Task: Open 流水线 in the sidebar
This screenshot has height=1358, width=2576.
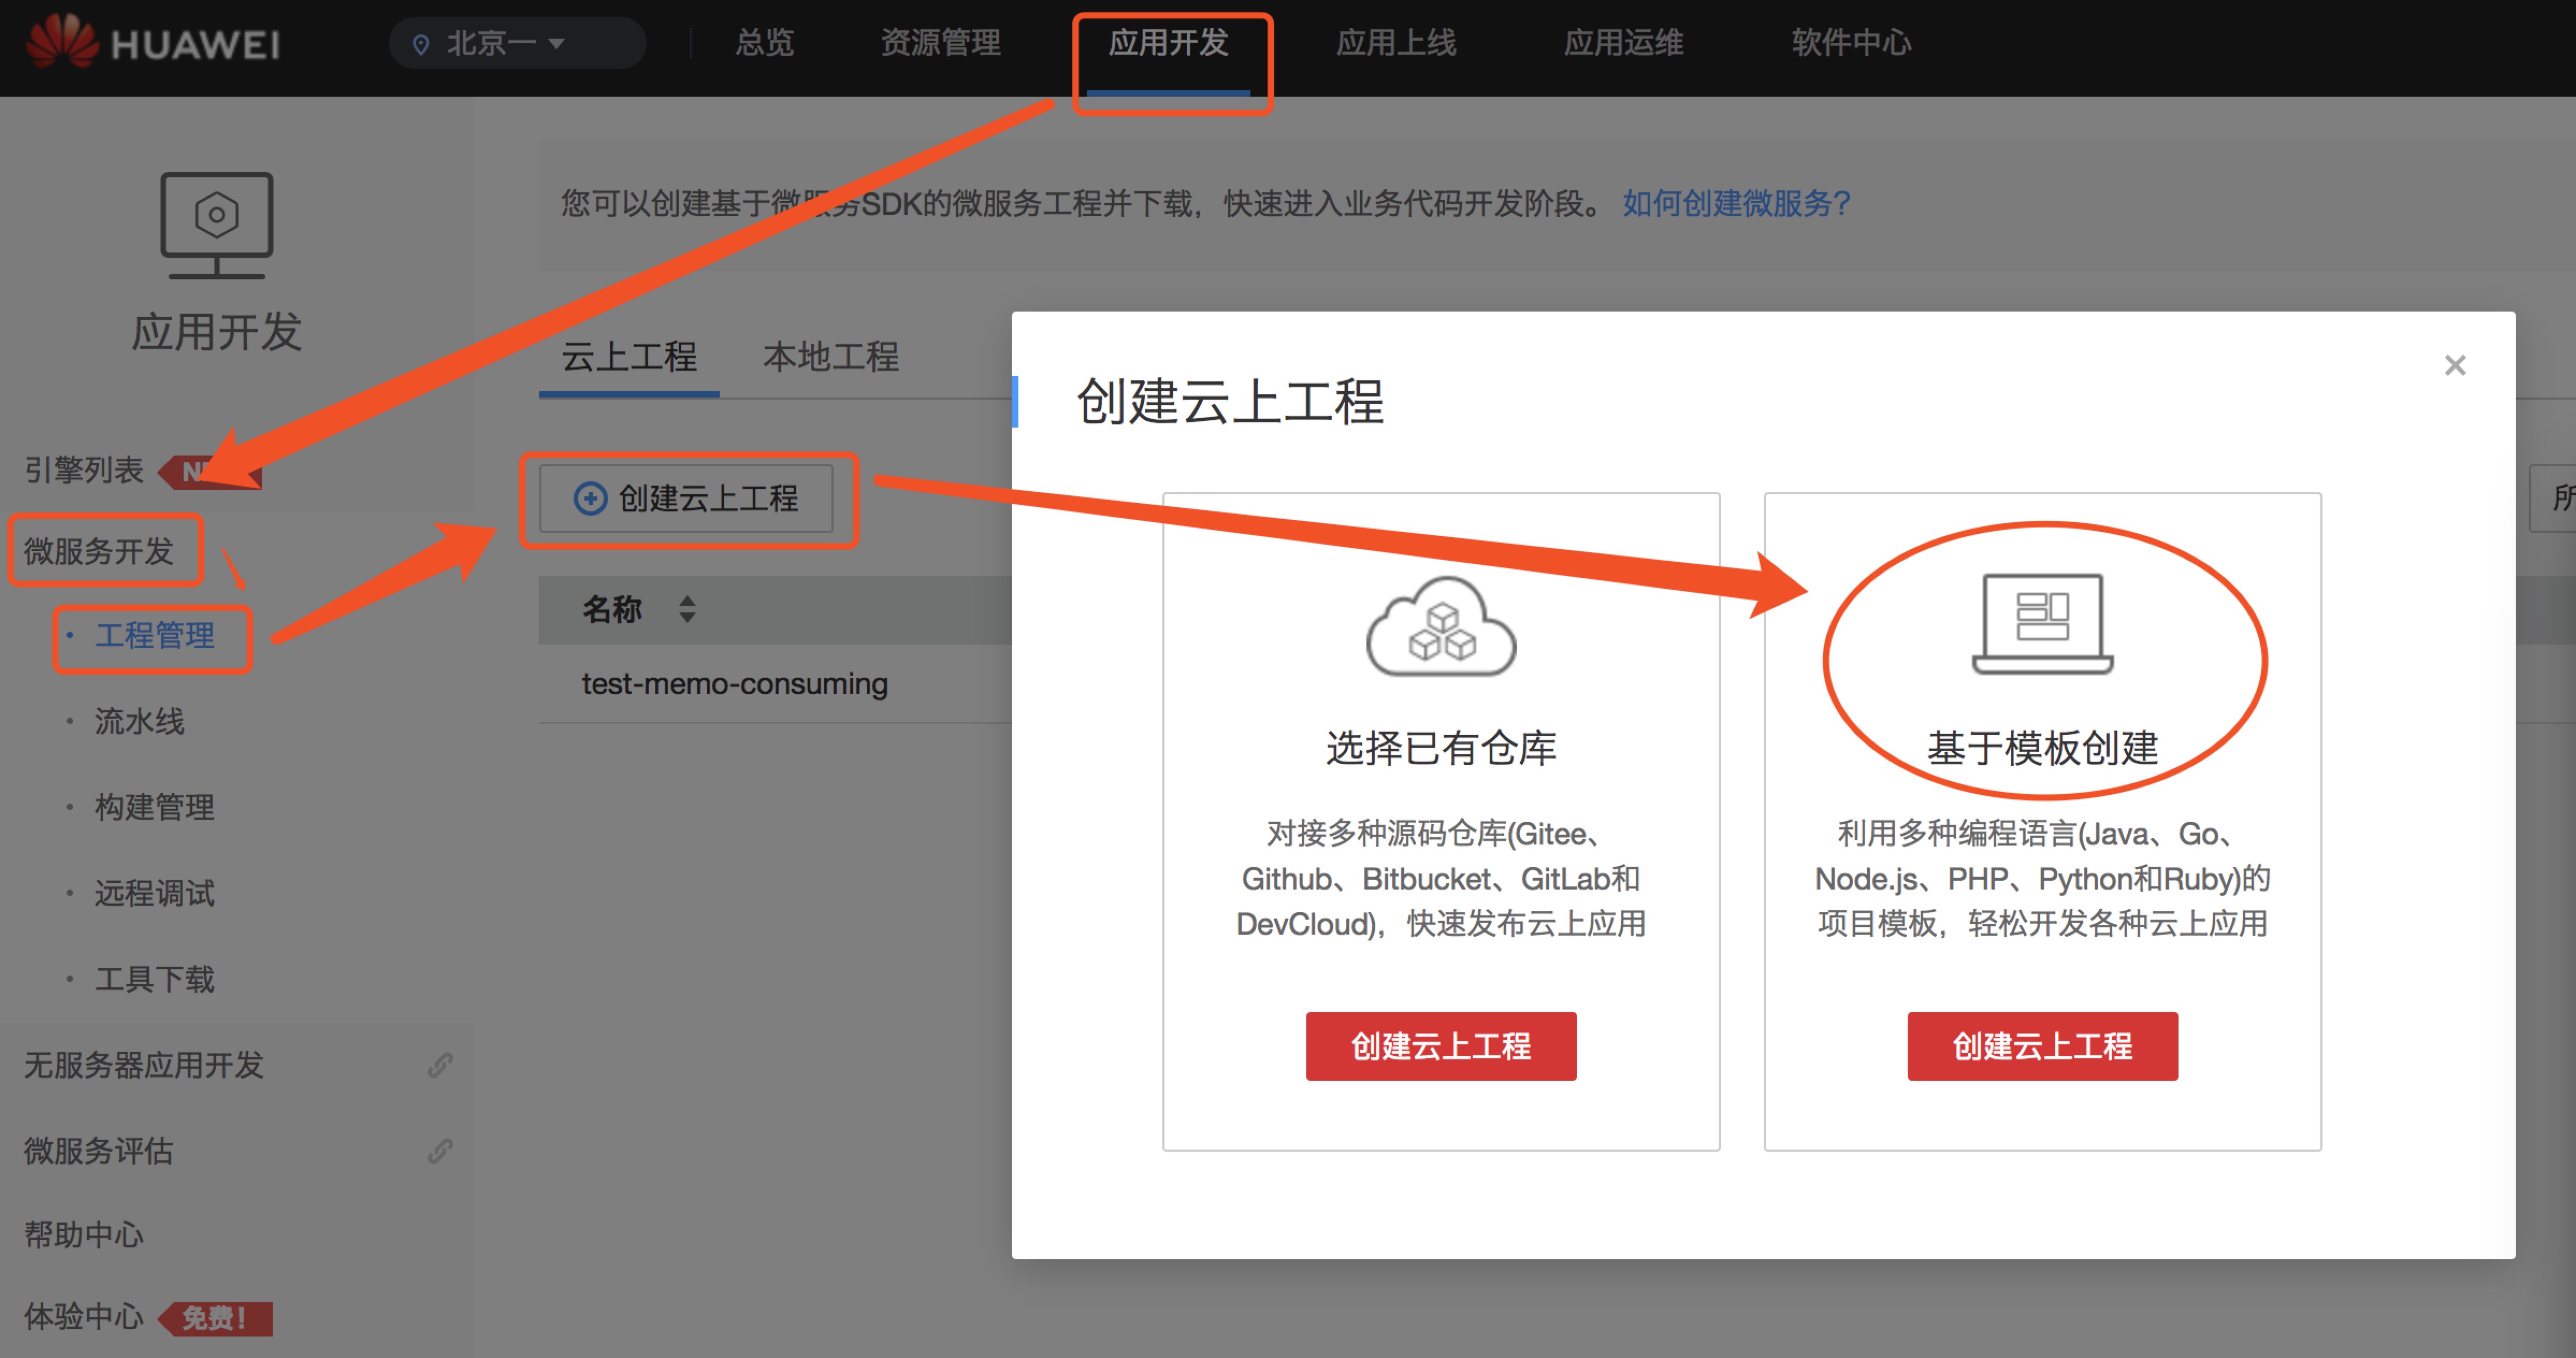Action: 139,721
